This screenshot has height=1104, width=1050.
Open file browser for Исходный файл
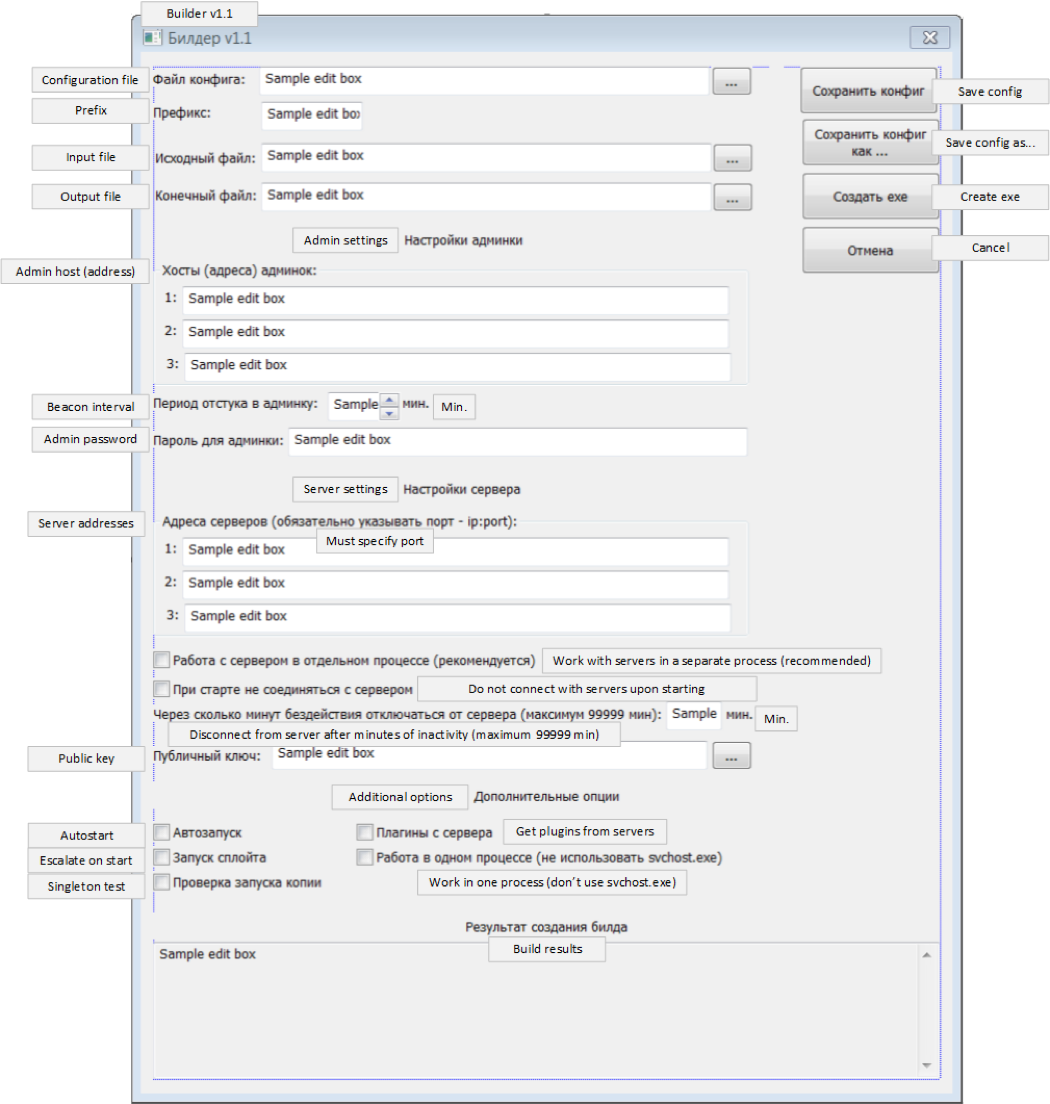point(732,158)
